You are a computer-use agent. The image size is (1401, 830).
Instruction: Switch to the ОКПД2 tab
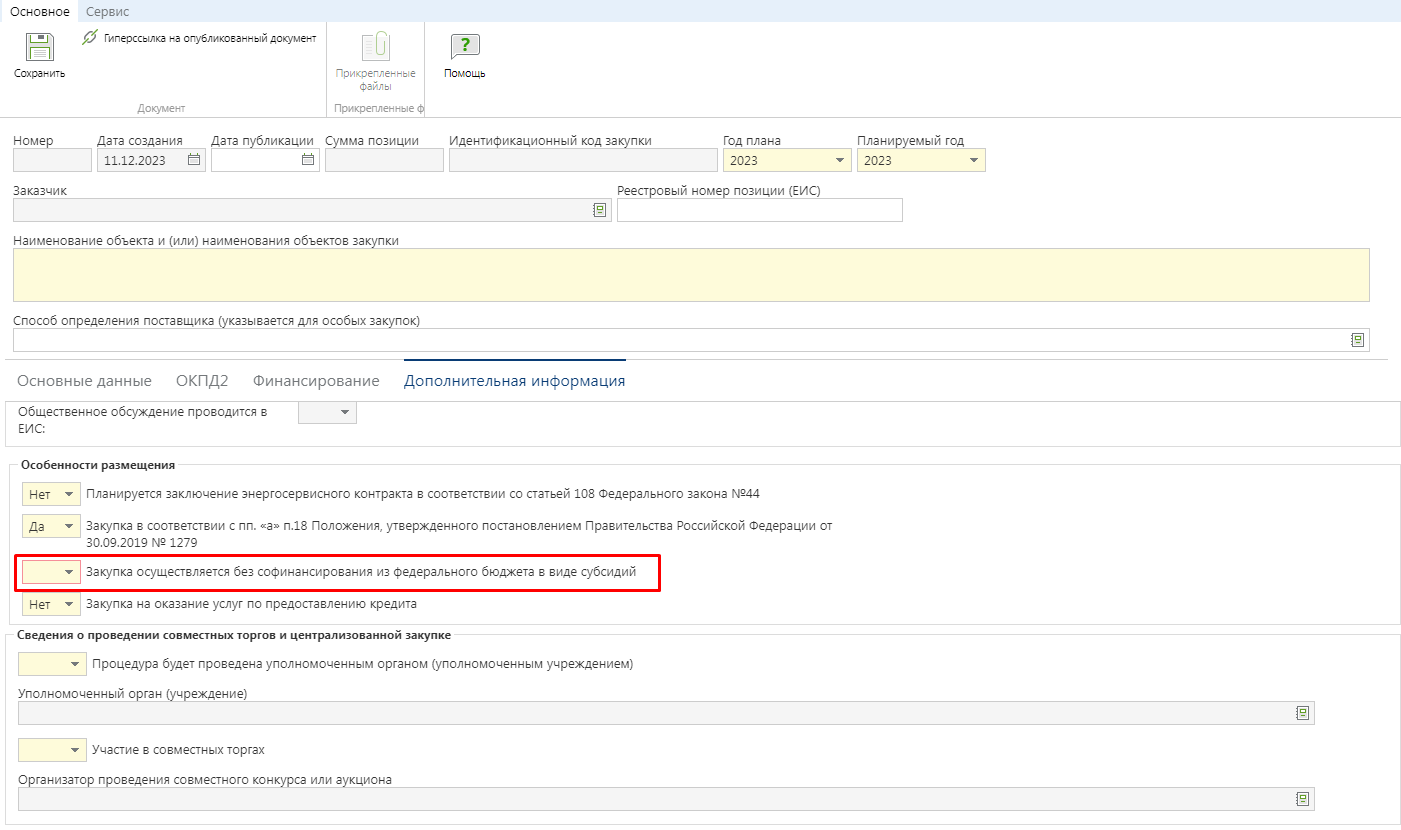(202, 381)
